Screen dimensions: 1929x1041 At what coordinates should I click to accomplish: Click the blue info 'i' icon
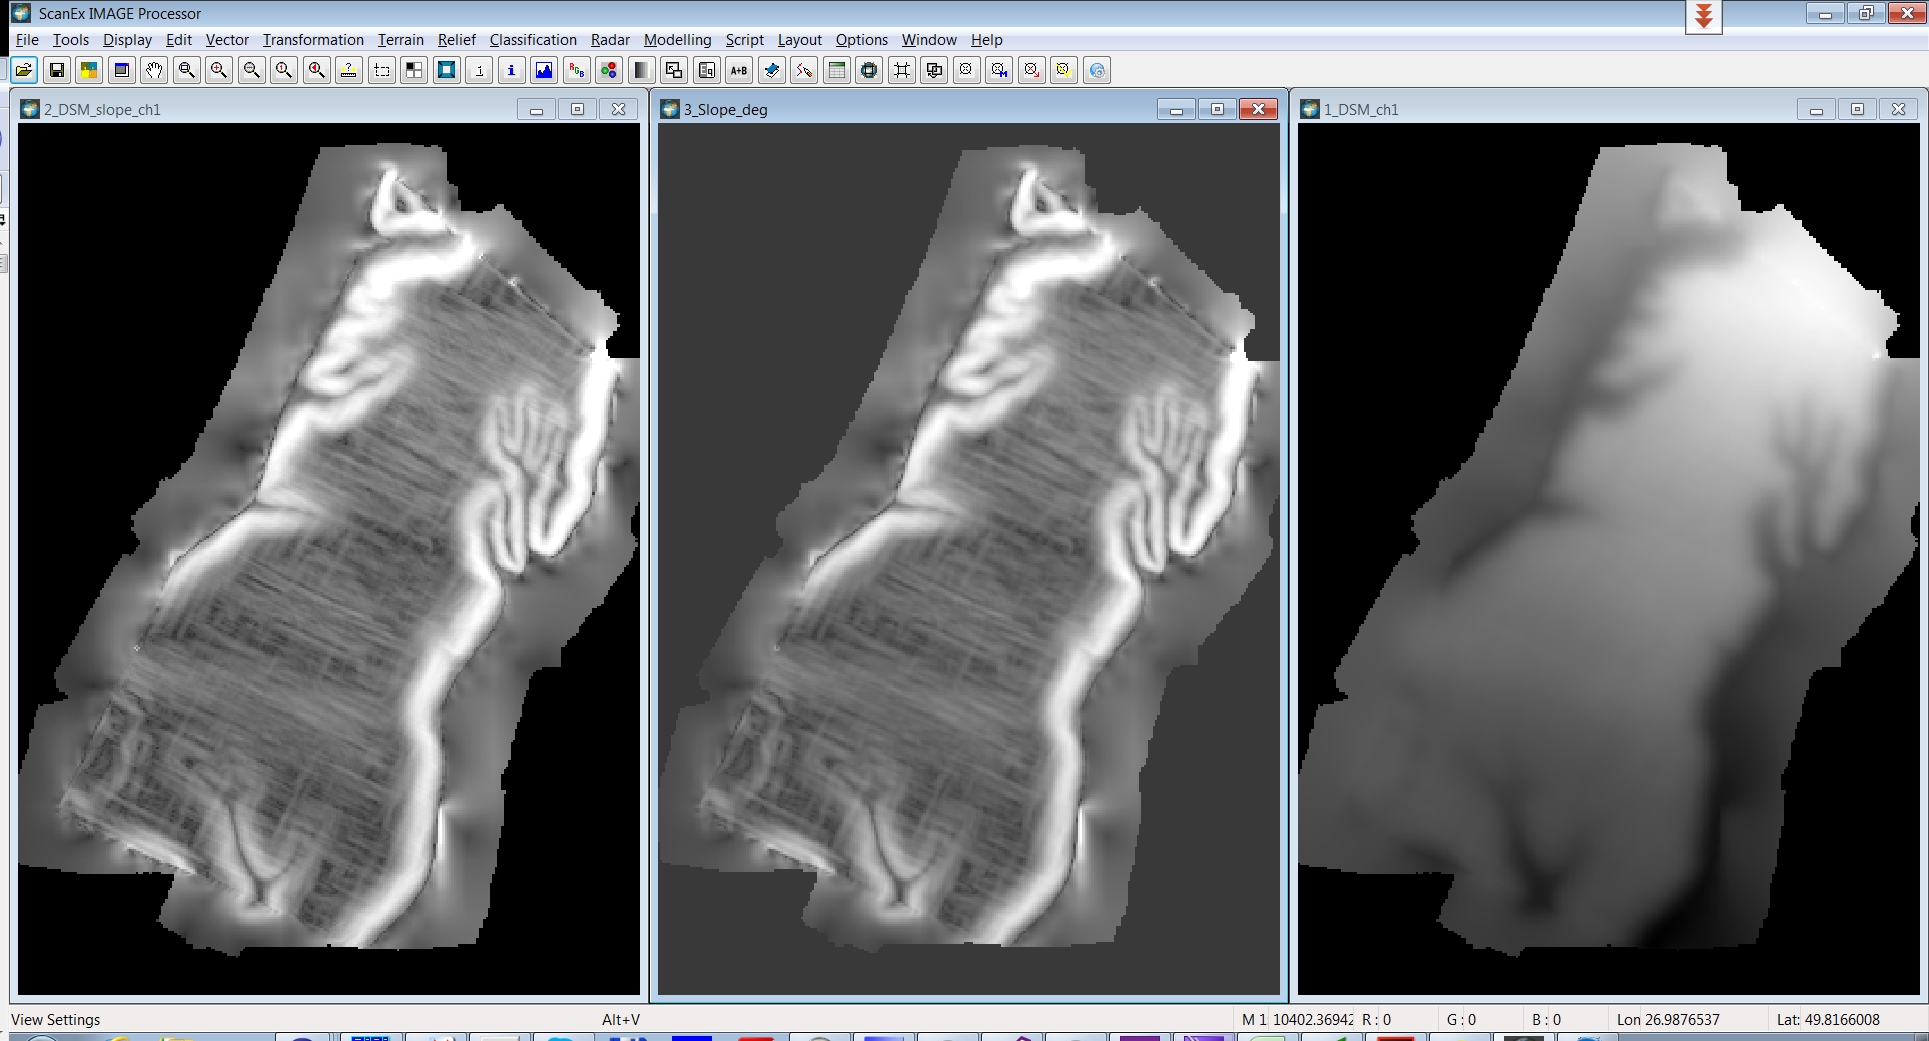click(512, 70)
